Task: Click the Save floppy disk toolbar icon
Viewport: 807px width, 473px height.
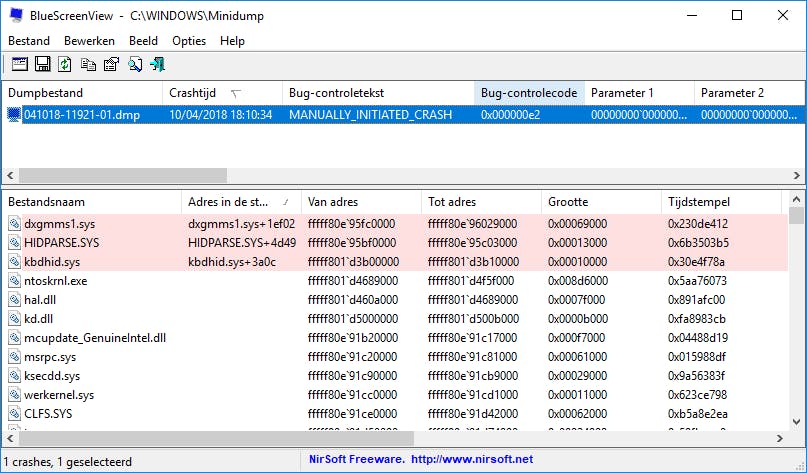Action: pos(42,64)
